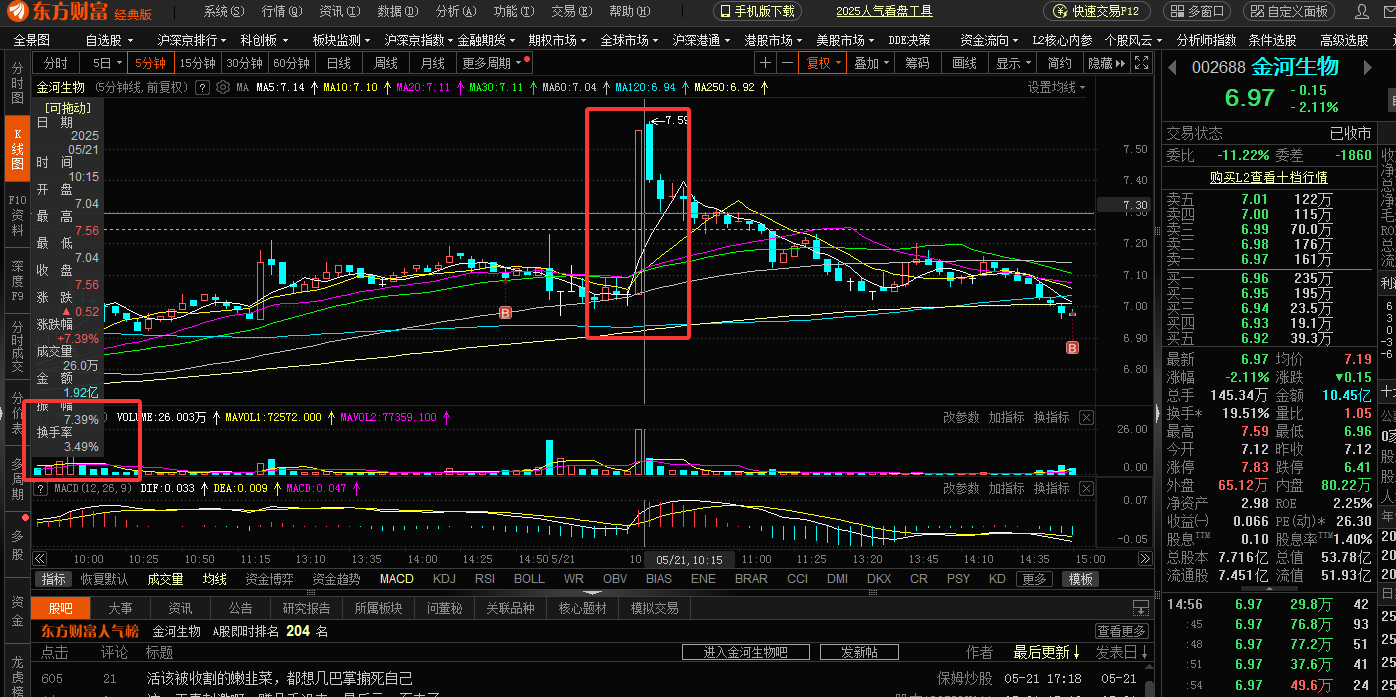The image size is (1396, 697).
Task: Toggle 简约 simplified mode
Action: click(1060, 62)
